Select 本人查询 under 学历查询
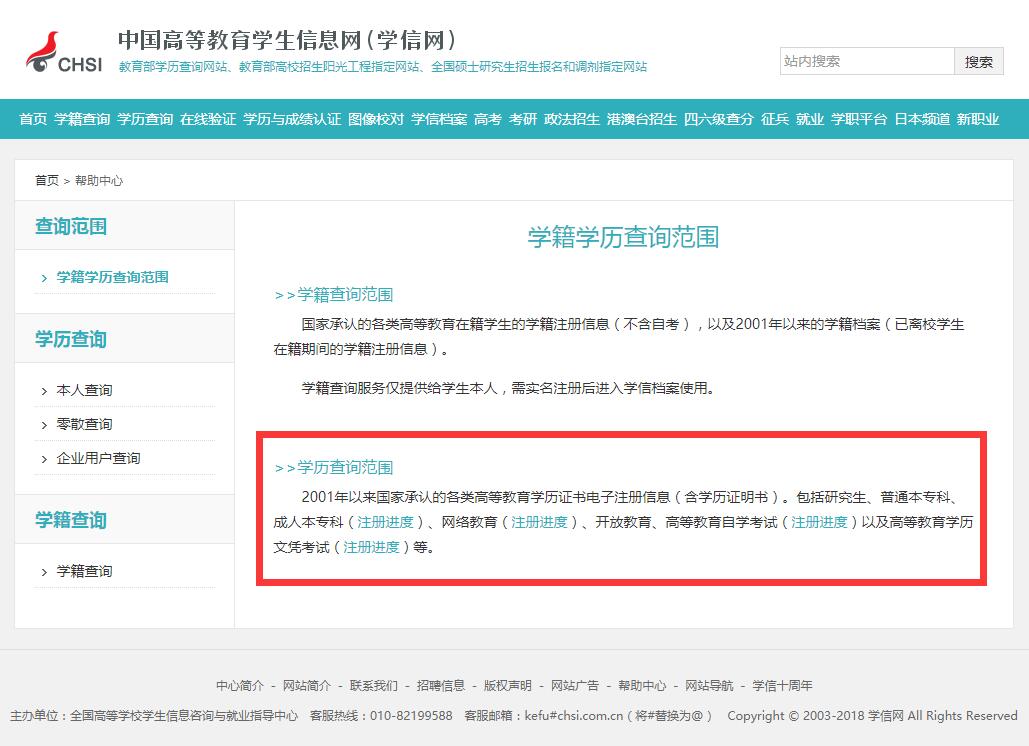 point(83,390)
